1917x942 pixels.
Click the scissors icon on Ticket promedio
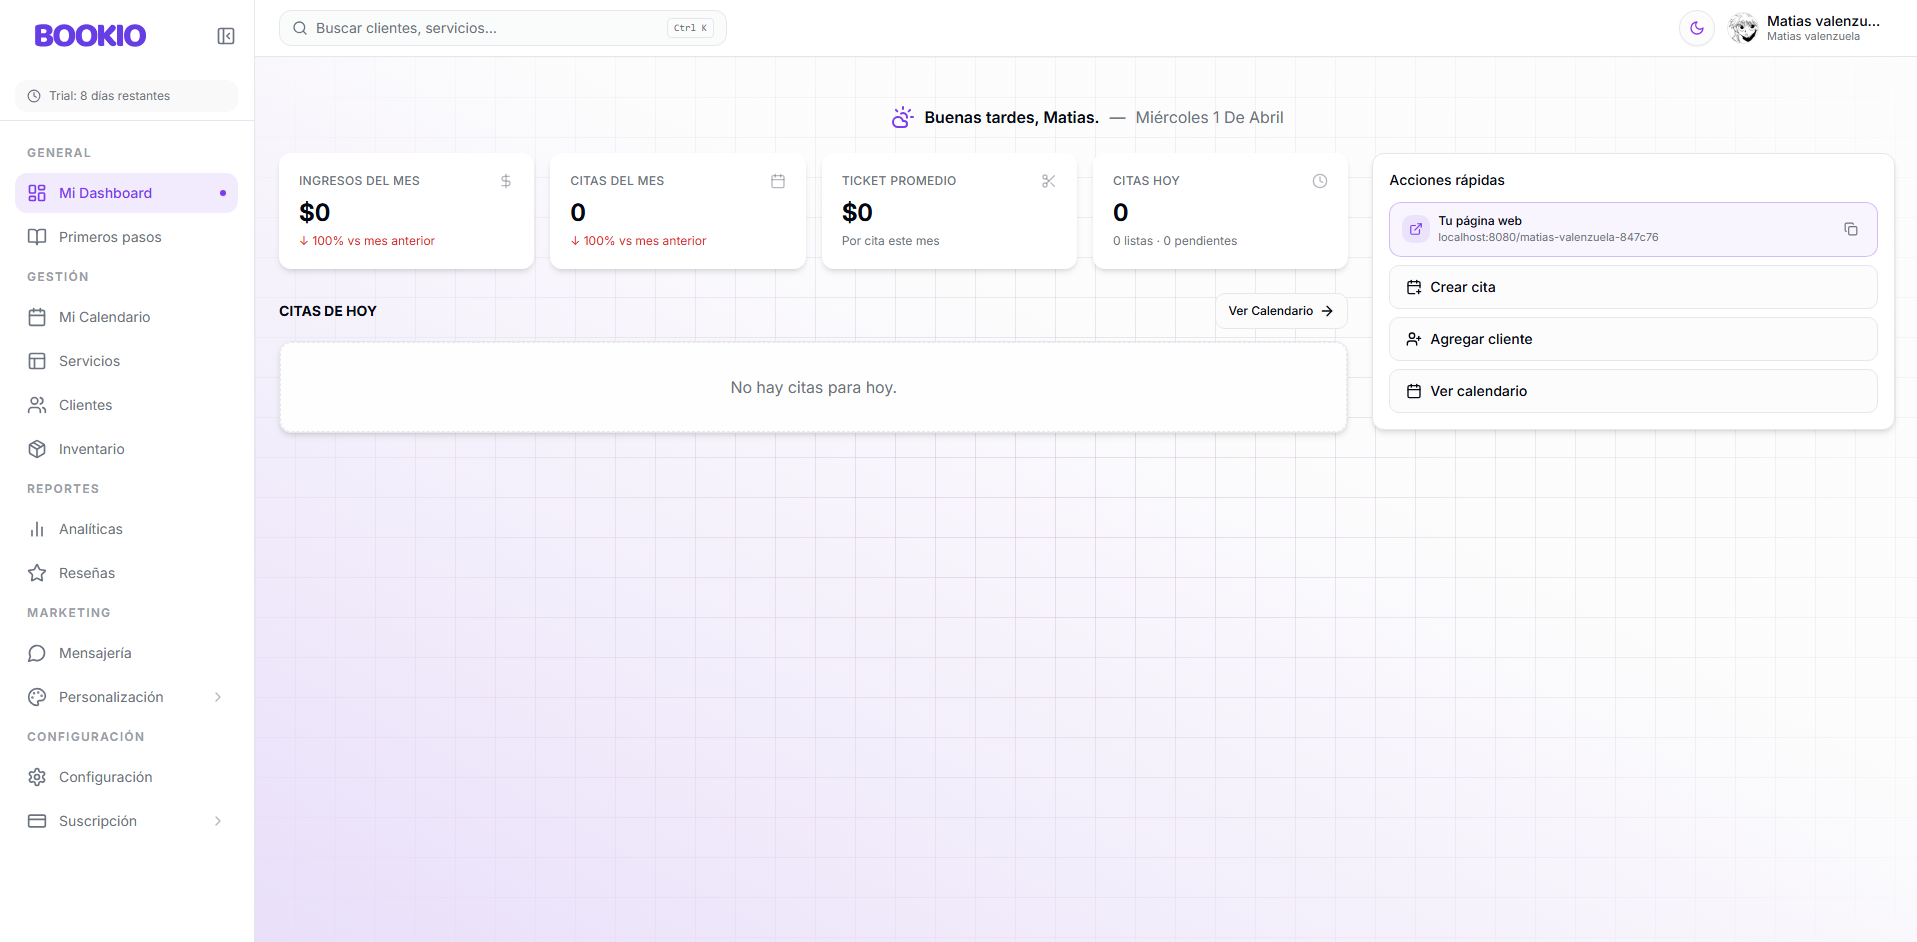point(1049,181)
